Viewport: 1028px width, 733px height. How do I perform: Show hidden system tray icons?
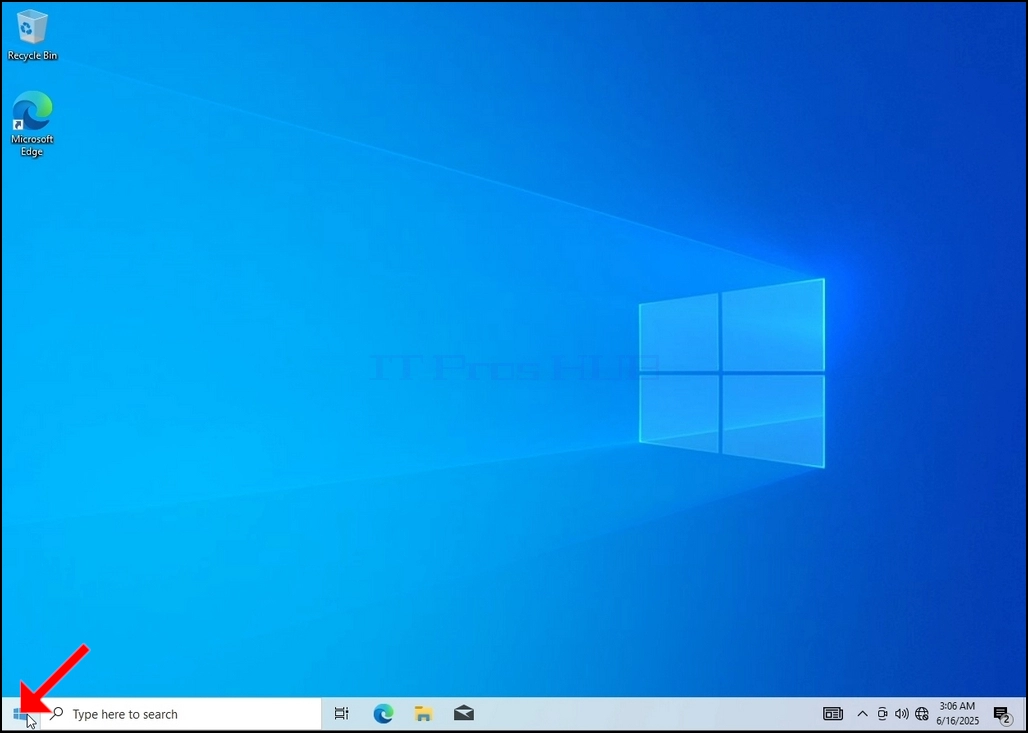click(863, 714)
